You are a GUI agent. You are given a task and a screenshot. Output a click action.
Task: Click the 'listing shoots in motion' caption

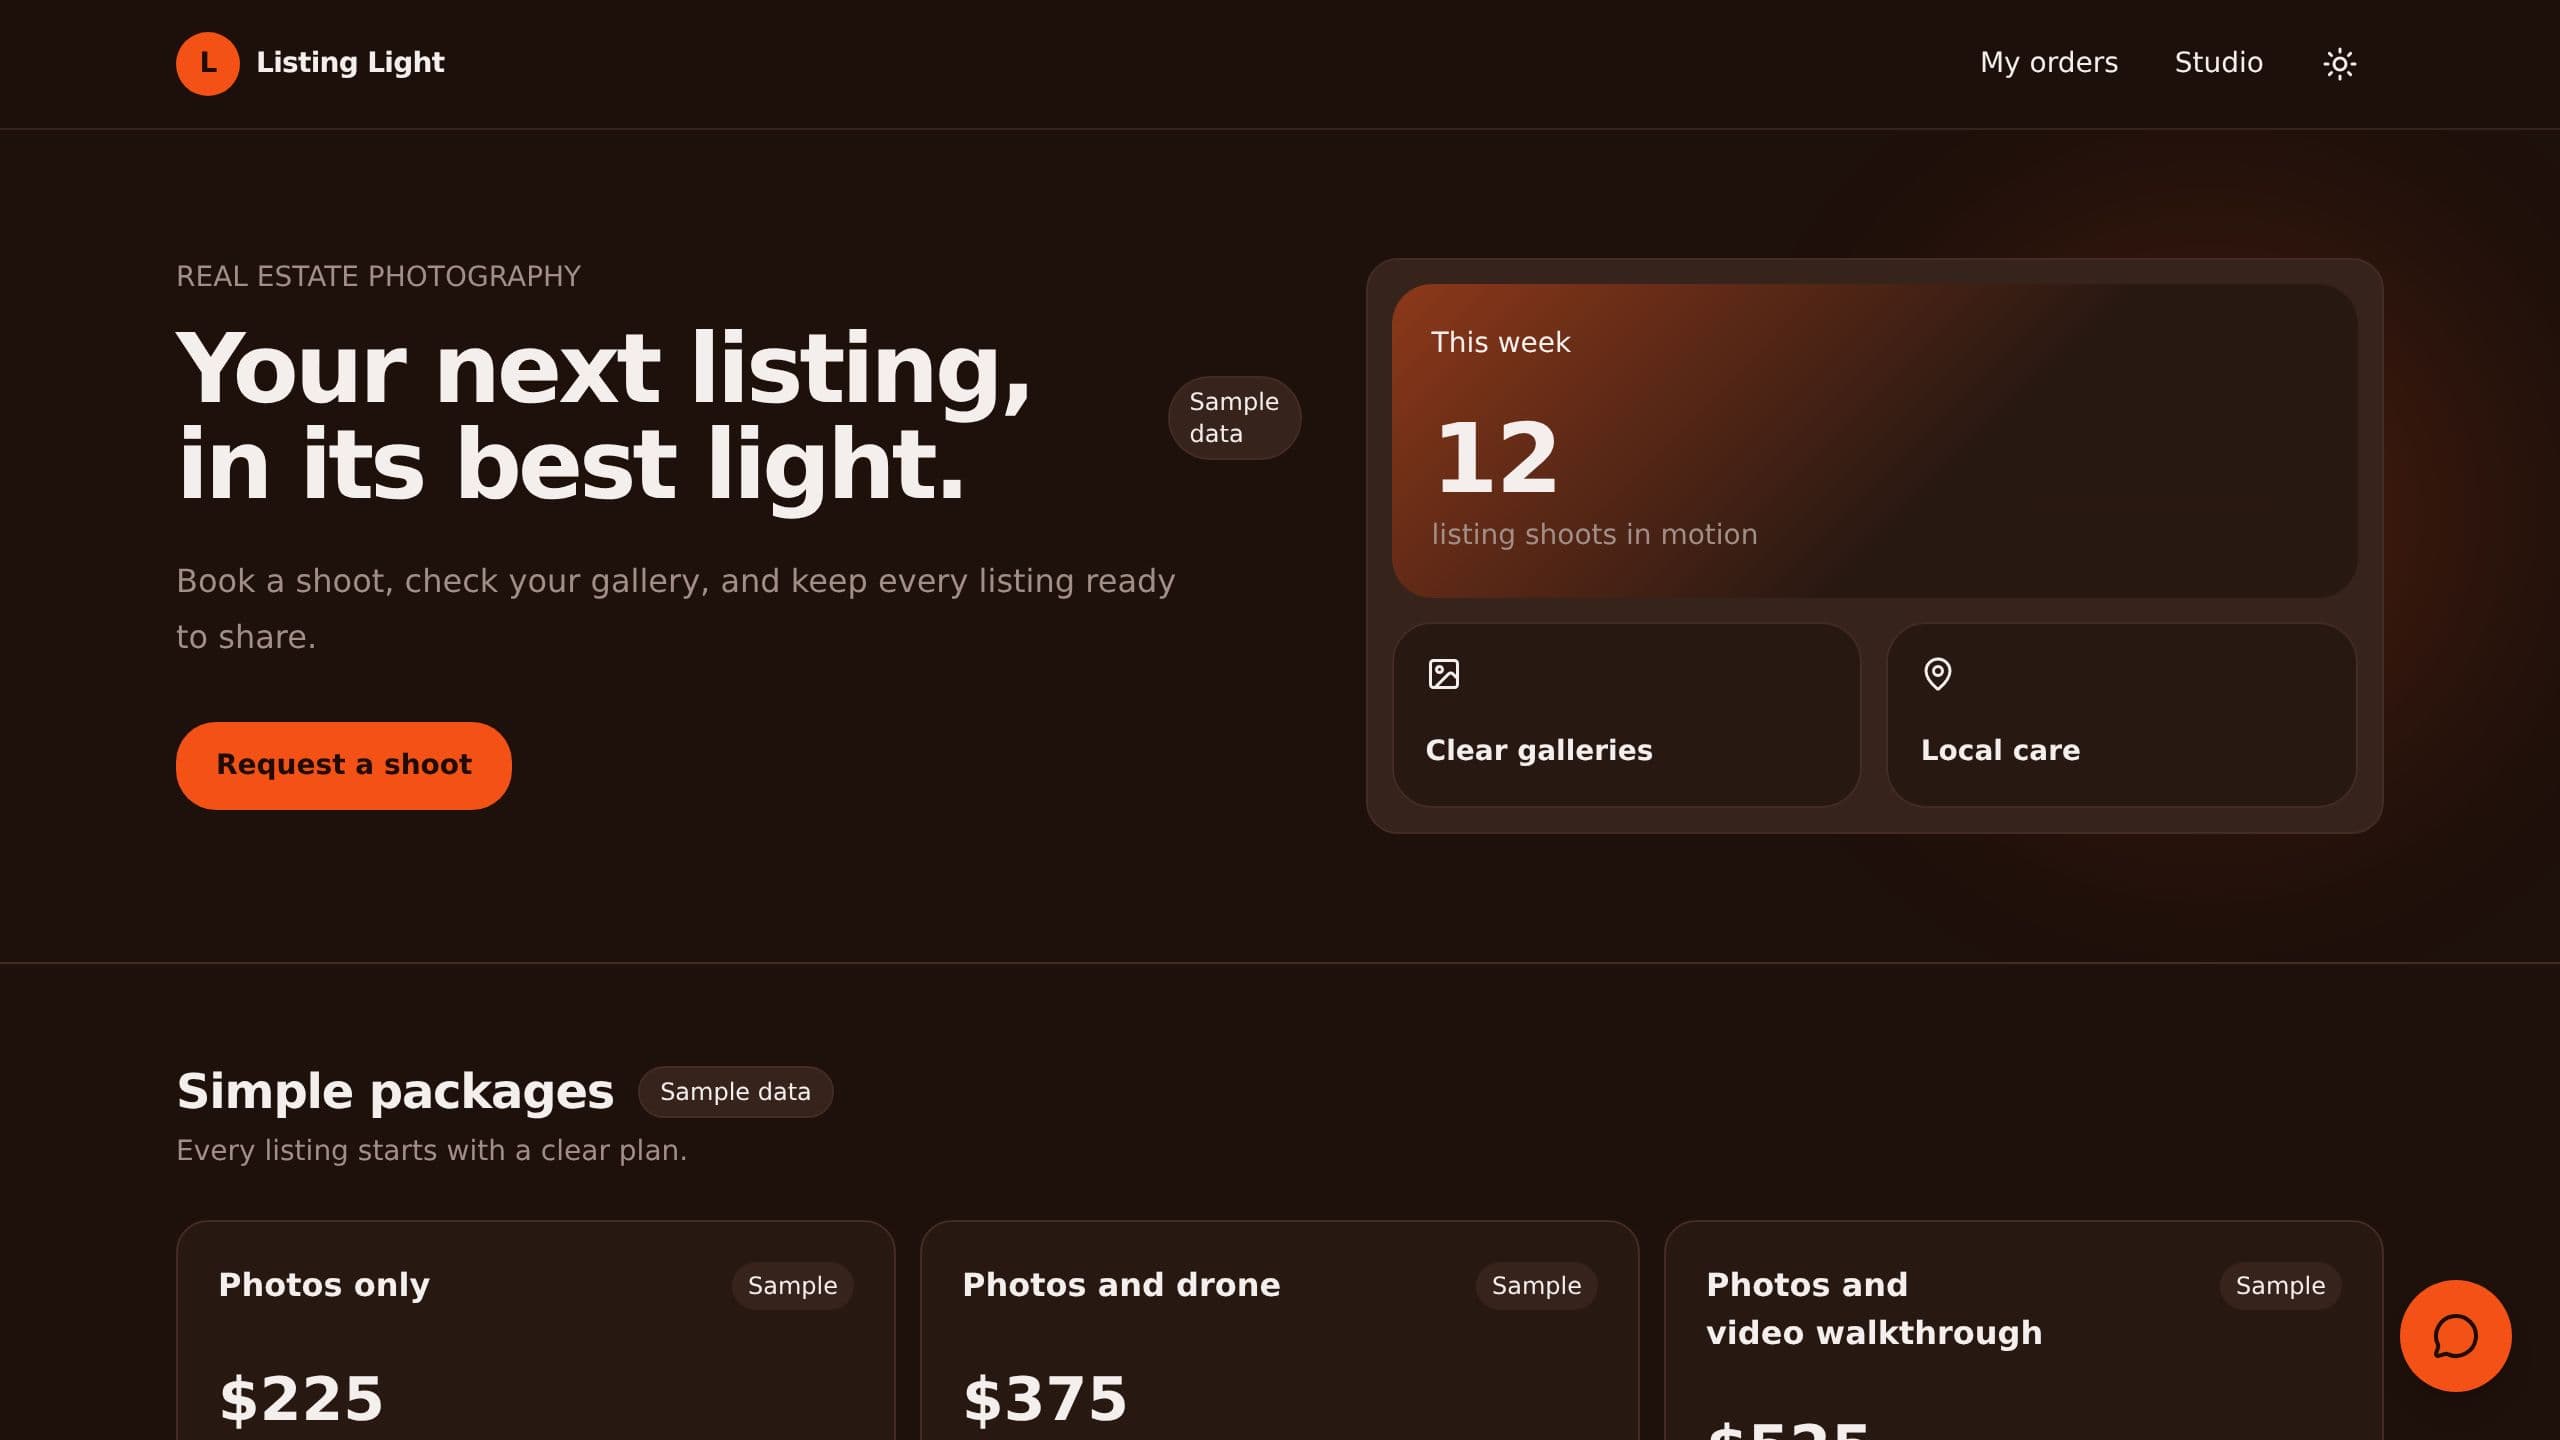[x=1594, y=534]
